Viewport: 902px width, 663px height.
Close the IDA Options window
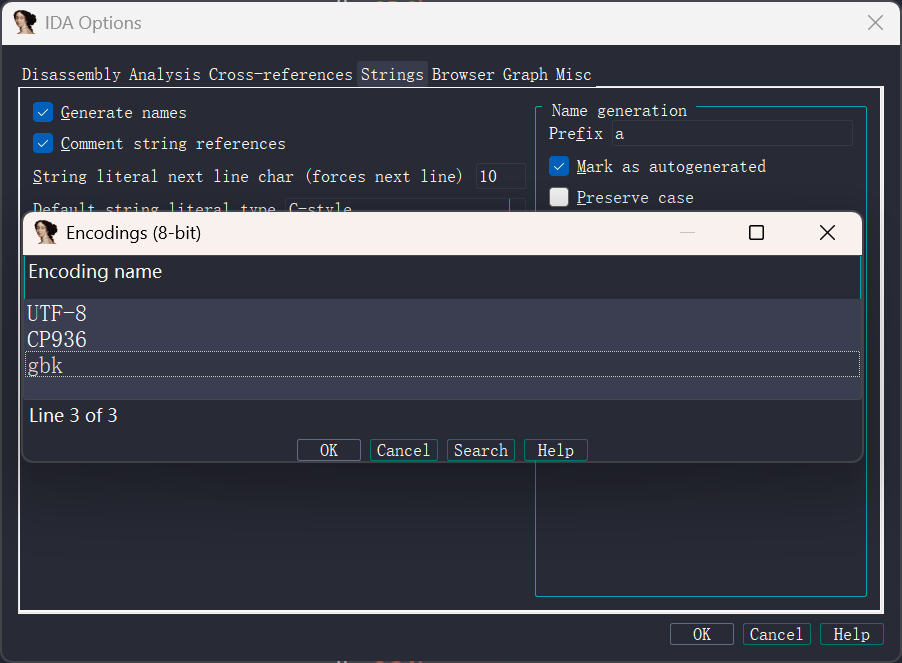[875, 22]
